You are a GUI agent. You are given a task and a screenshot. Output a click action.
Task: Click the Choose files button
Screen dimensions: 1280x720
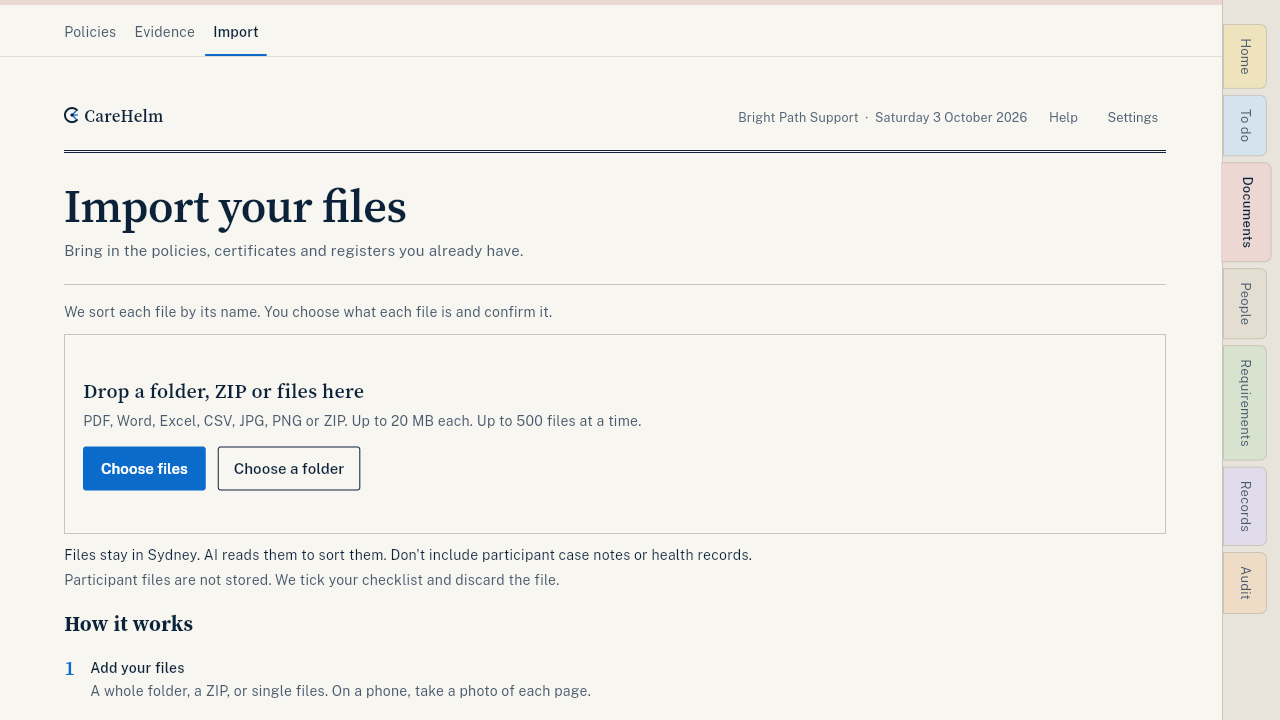point(144,469)
